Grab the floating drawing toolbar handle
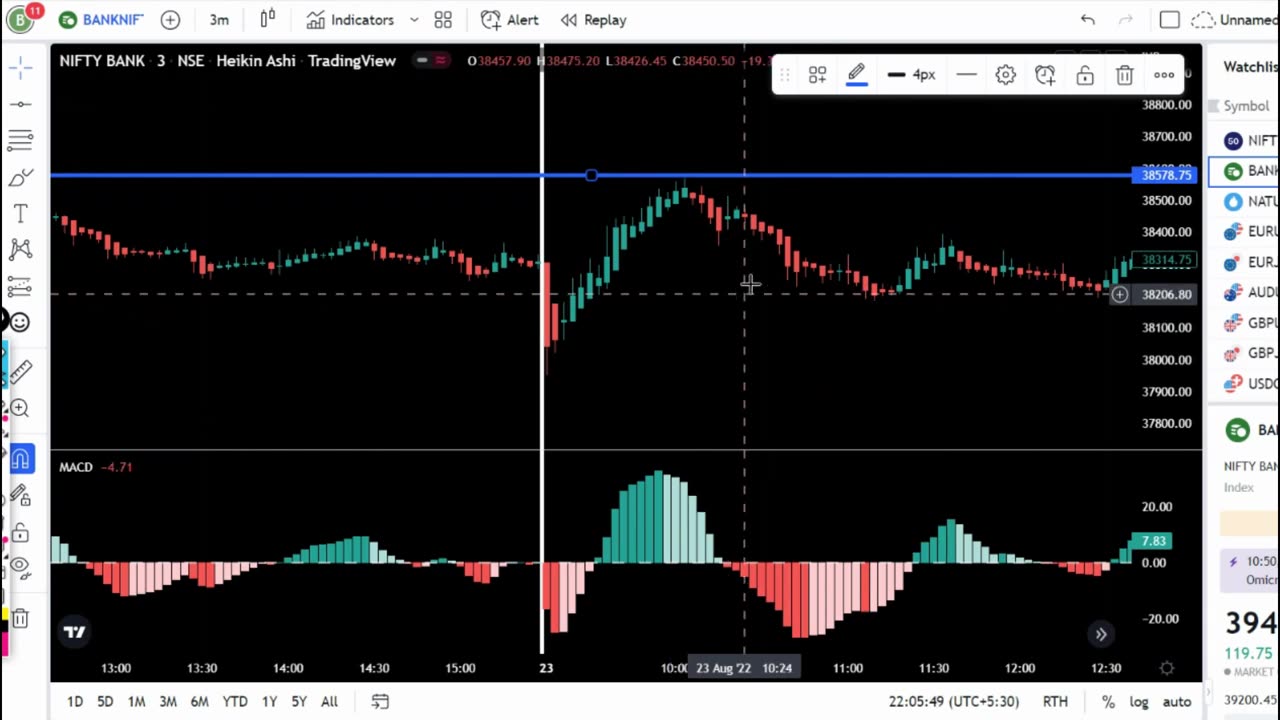 click(786, 75)
